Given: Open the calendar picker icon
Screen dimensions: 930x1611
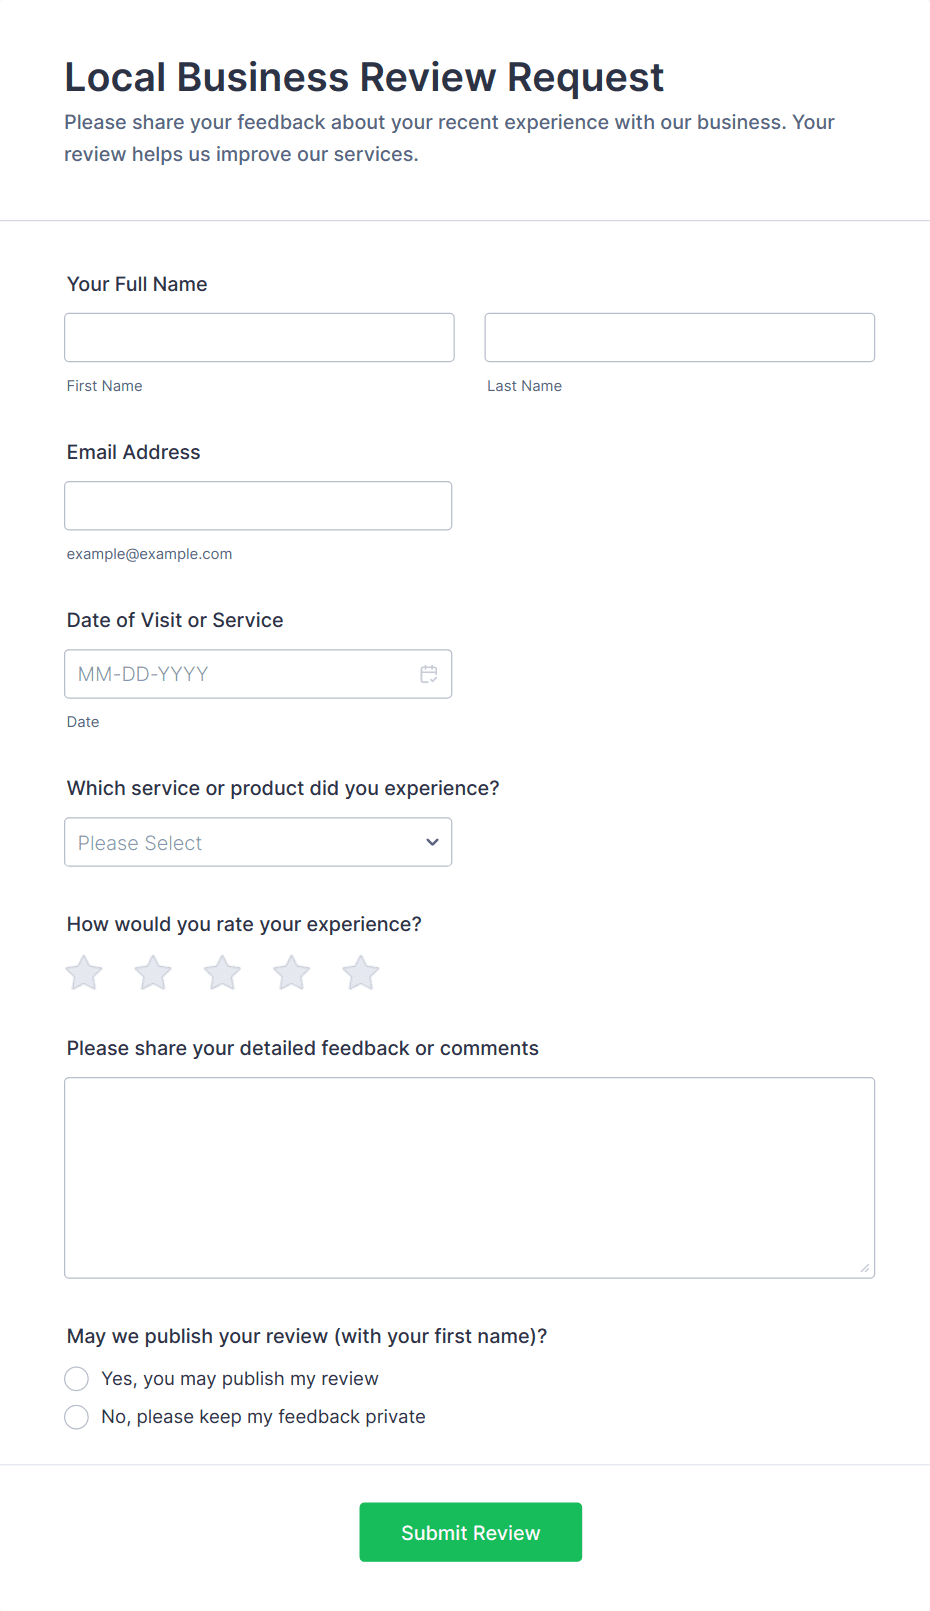Looking at the screenshot, I should tap(429, 674).
